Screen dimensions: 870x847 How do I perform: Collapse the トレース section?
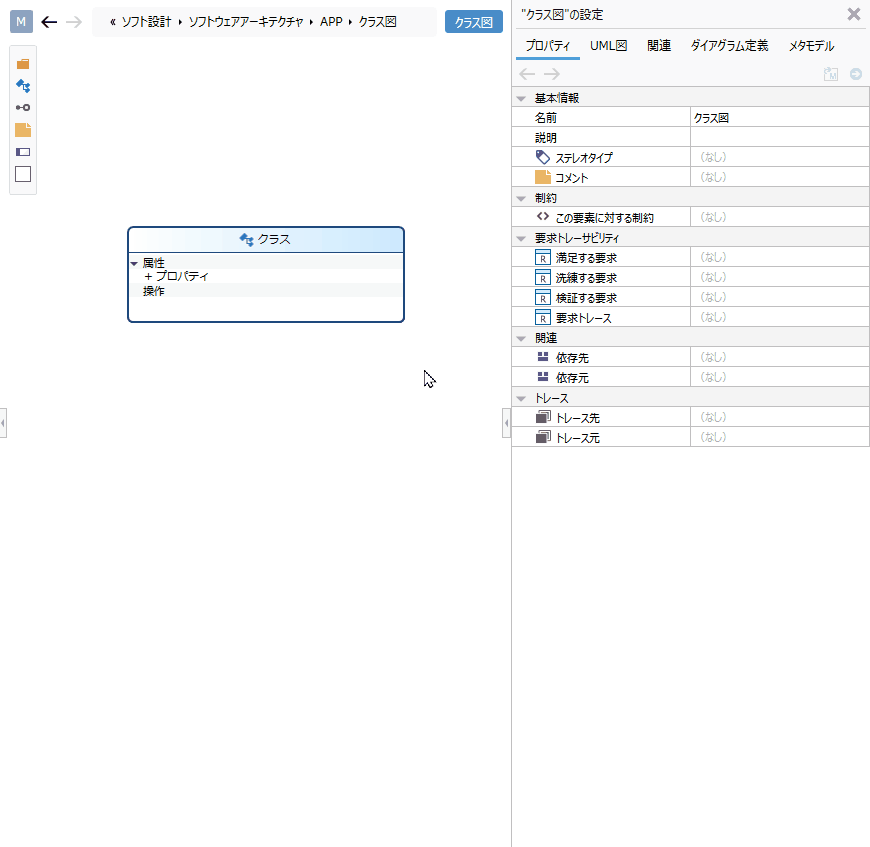[x=521, y=398]
